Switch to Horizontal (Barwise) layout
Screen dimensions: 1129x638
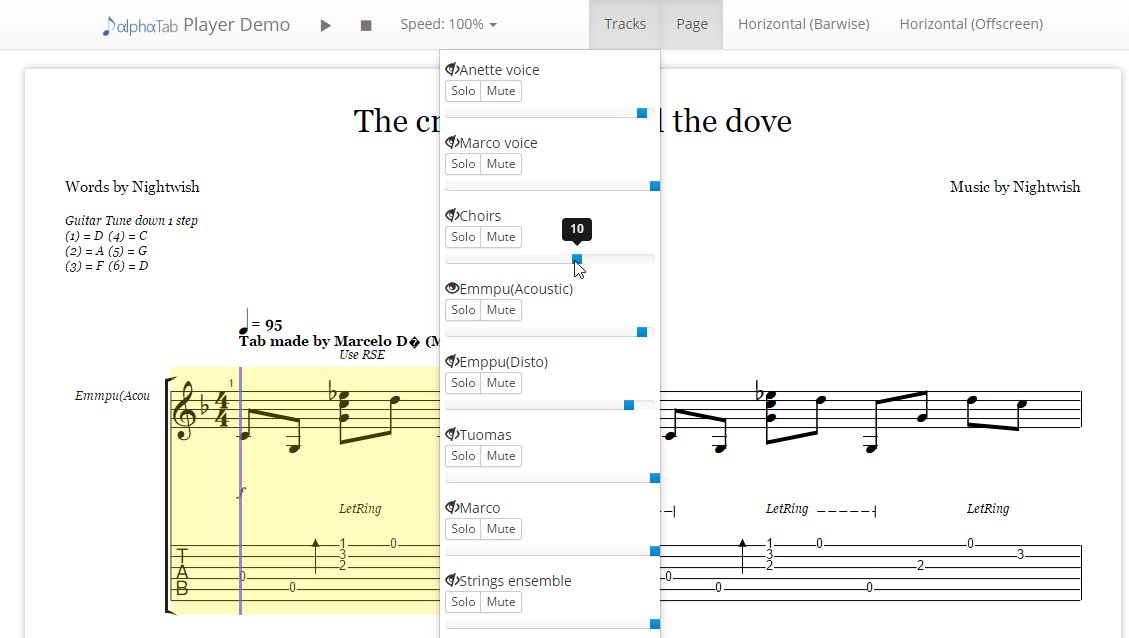[804, 24]
